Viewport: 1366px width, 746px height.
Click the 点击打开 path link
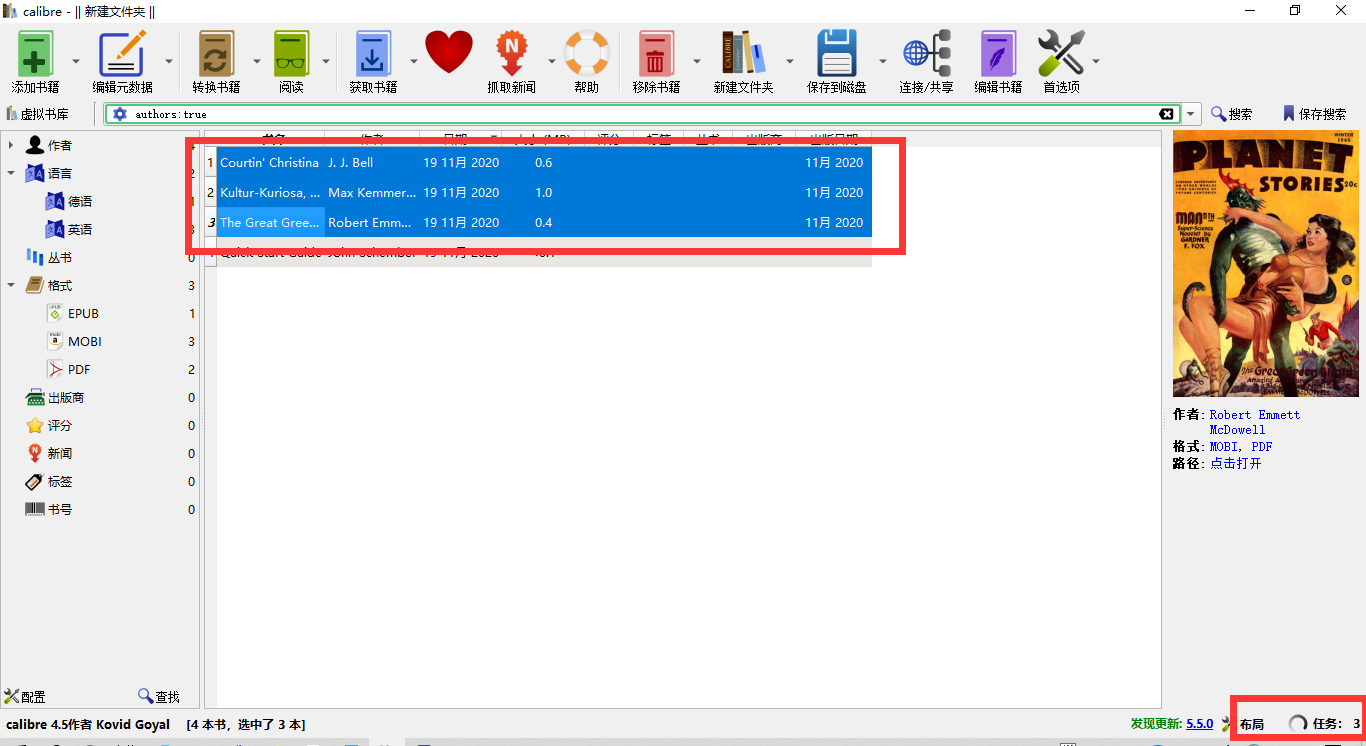(1236, 464)
